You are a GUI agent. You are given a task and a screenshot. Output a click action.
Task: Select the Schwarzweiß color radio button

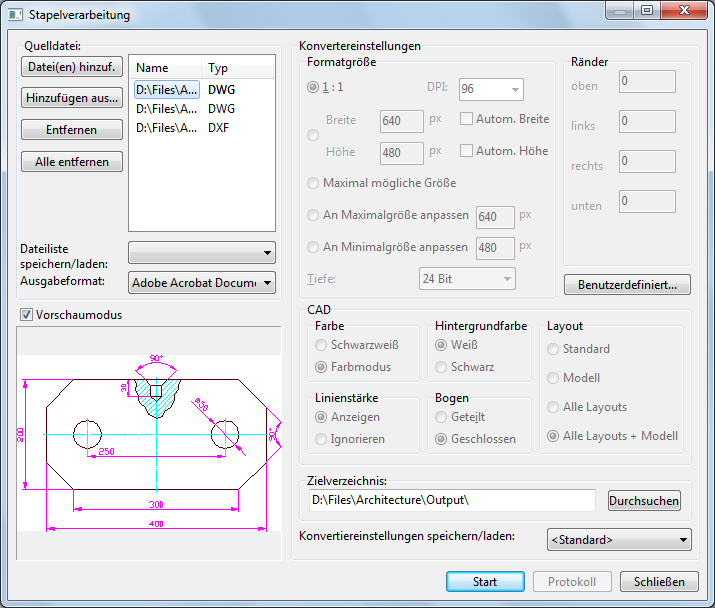click(x=321, y=345)
